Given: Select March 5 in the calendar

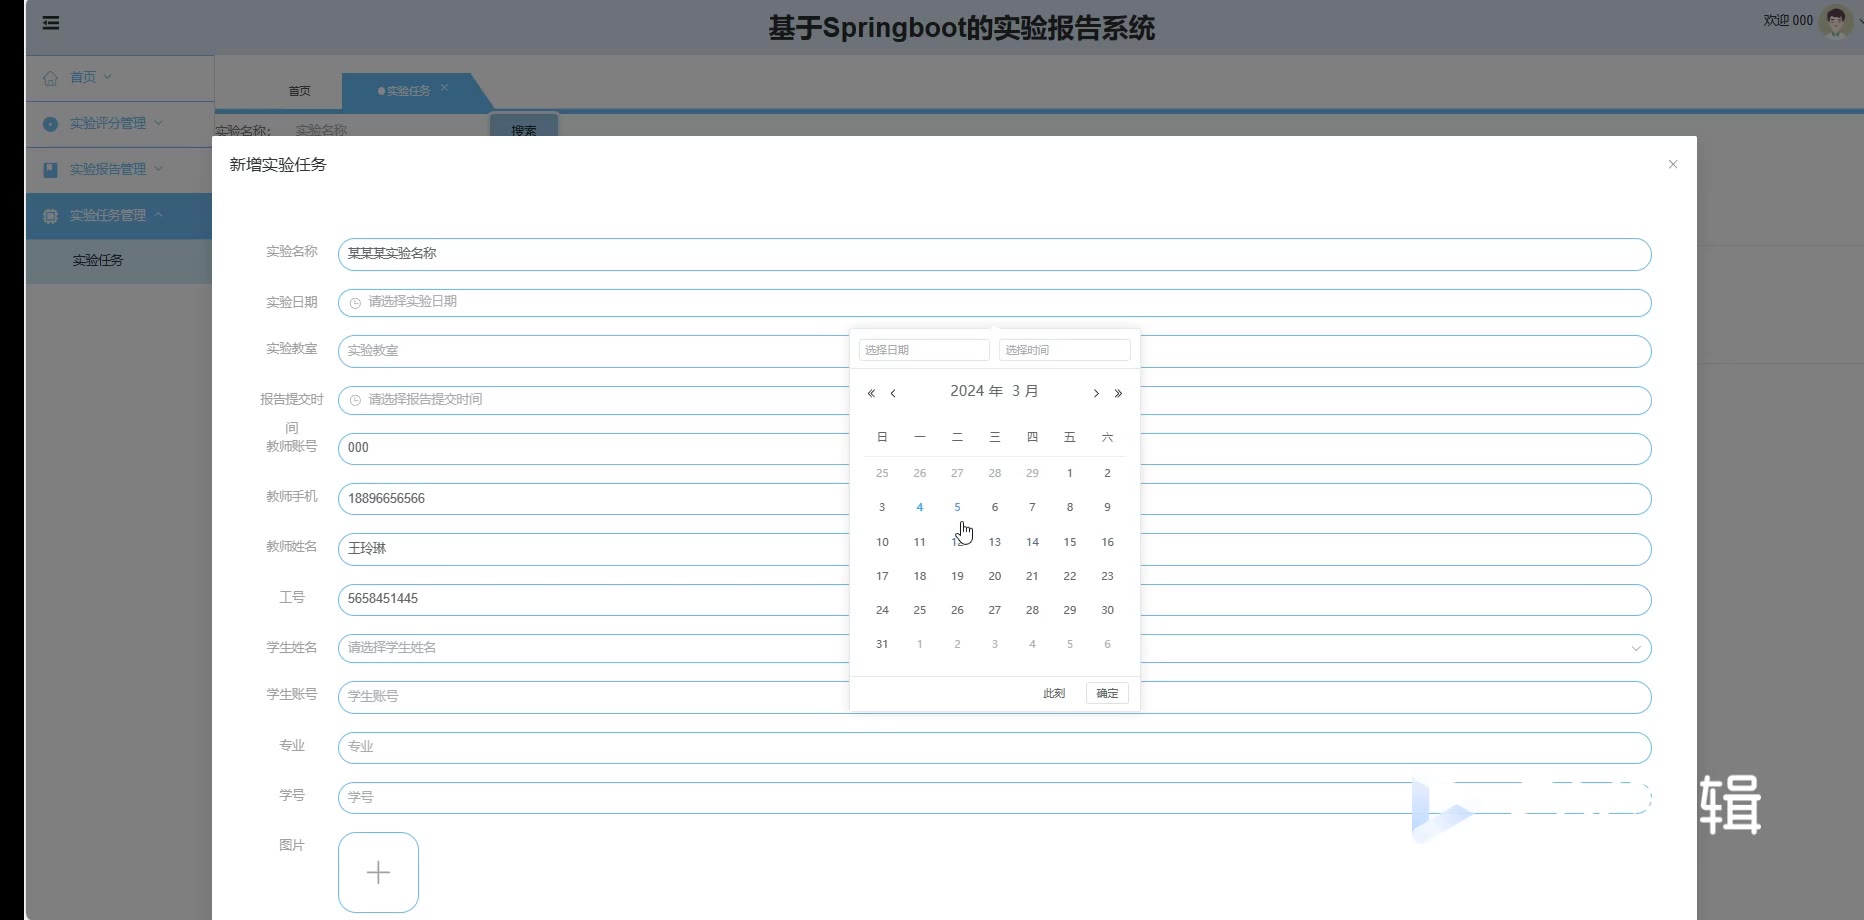Looking at the screenshot, I should (957, 507).
